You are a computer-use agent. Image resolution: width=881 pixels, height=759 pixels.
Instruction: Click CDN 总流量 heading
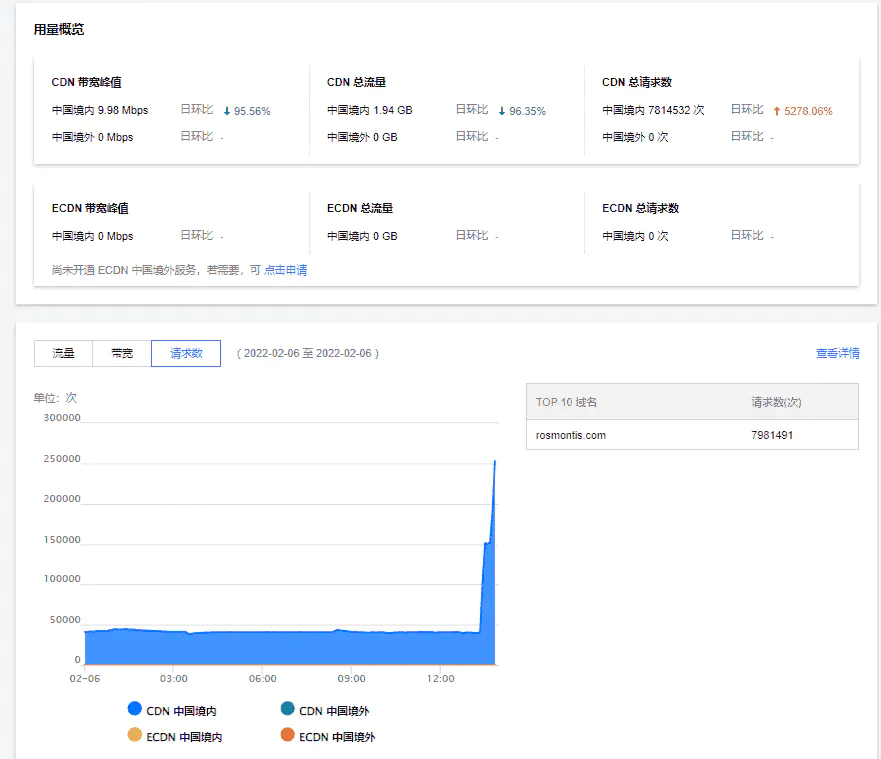pos(356,82)
